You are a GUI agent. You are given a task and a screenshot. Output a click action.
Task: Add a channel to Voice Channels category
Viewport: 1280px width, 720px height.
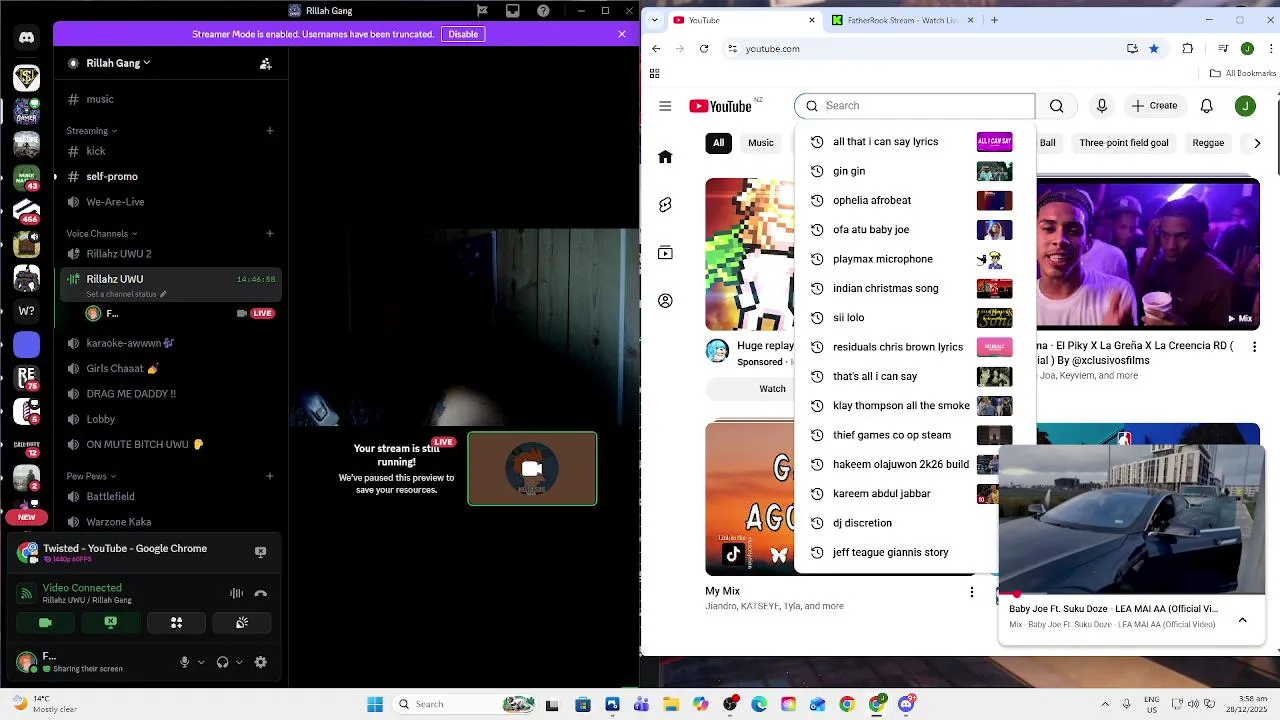270,234
